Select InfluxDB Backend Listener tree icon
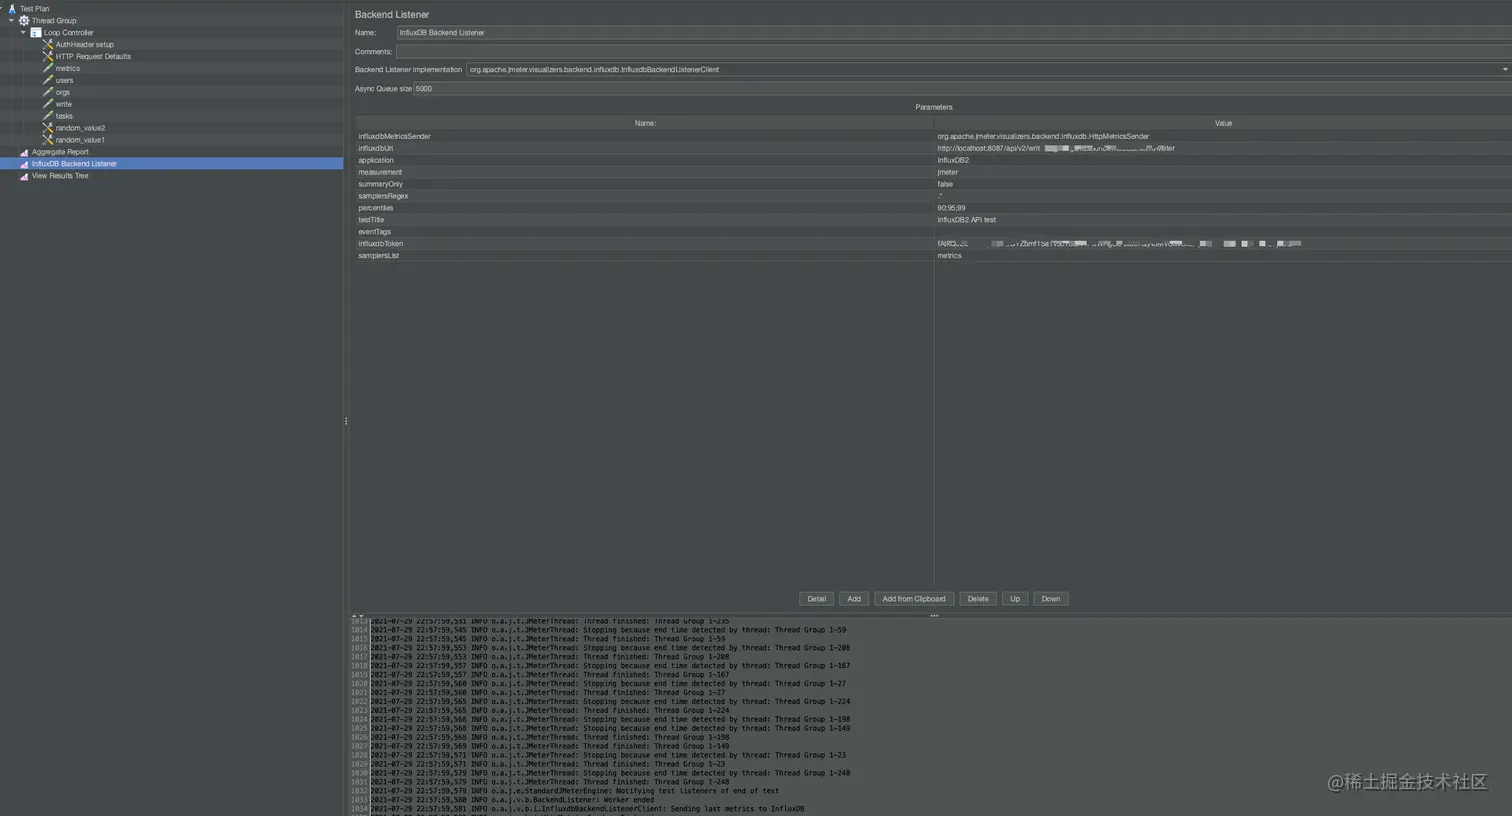Viewport: 1512px width, 816px height. tap(24, 164)
